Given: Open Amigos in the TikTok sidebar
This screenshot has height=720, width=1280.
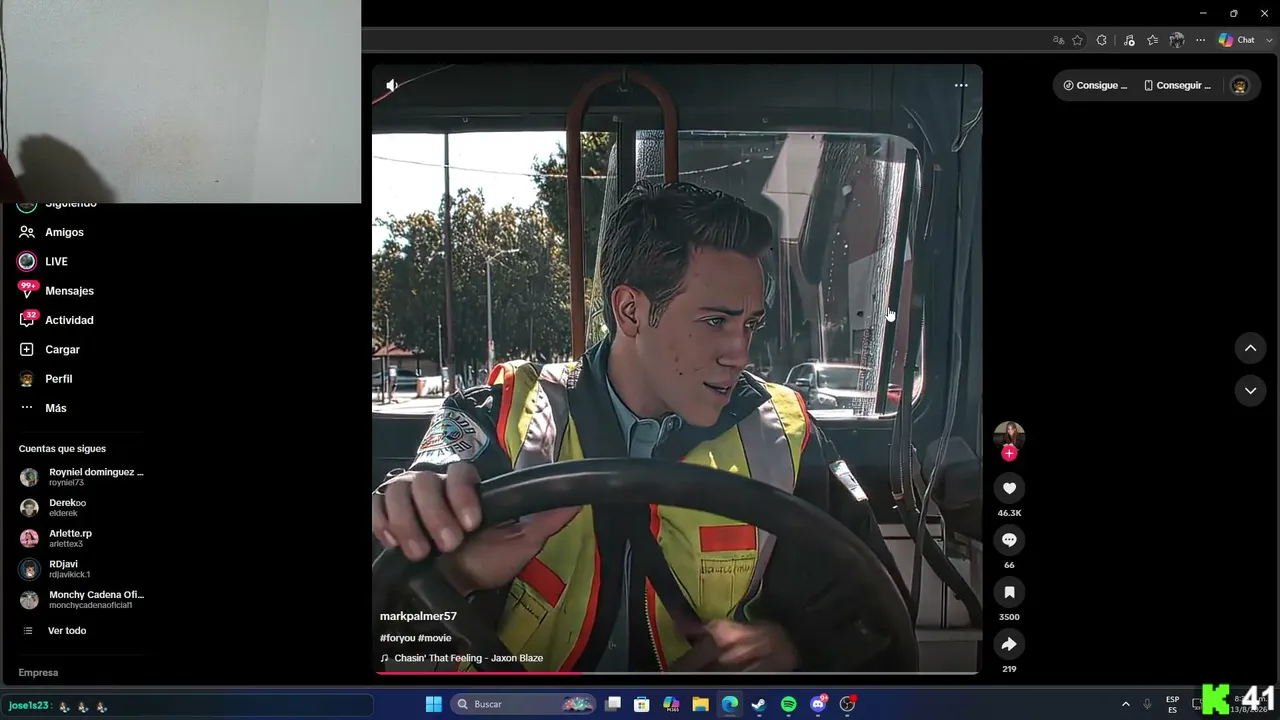Looking at the screenshot, I should pos(51,232).
